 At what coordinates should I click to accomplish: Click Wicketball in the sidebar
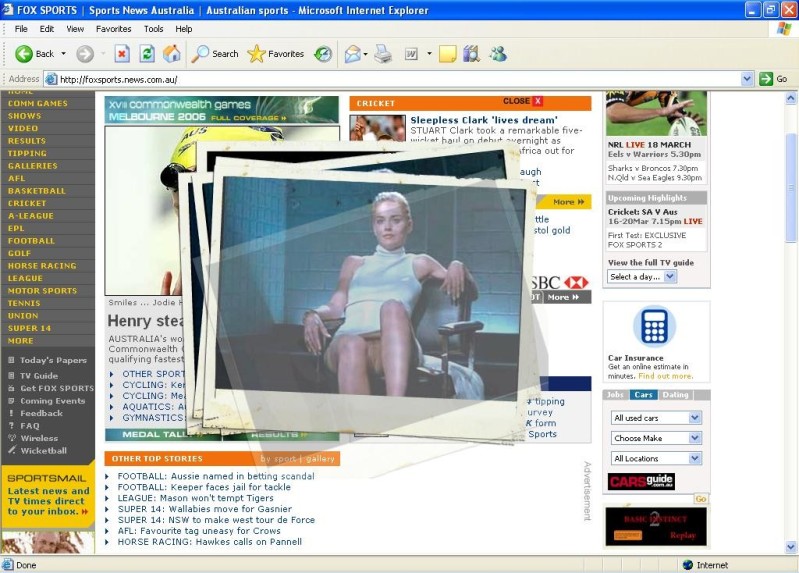pyautogui.click(x=43, y=451)
